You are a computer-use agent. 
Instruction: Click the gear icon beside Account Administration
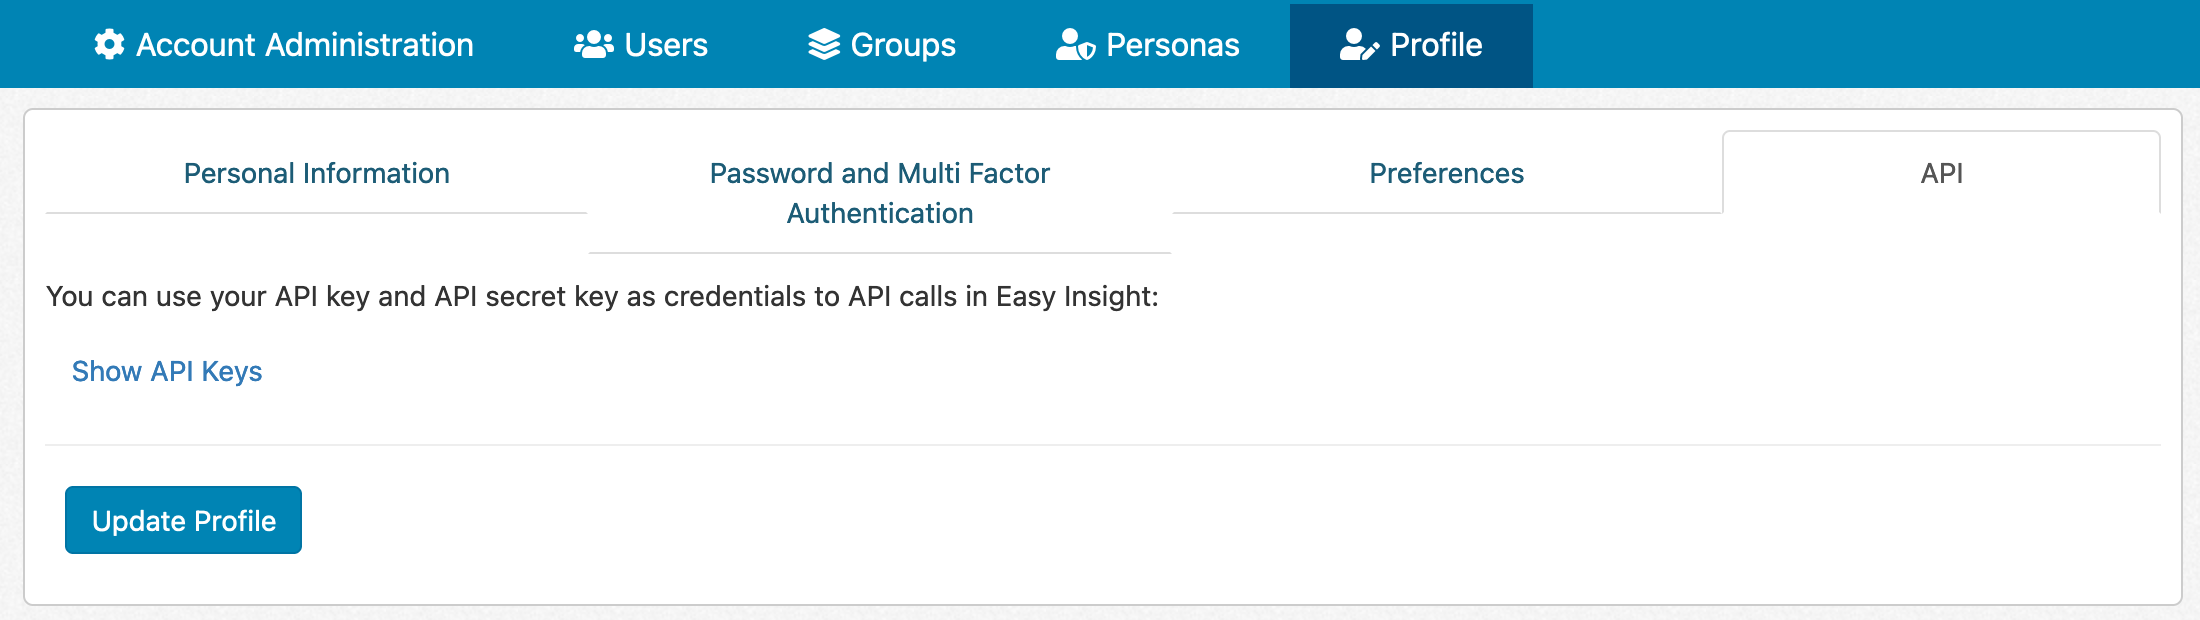coord(110,44)
